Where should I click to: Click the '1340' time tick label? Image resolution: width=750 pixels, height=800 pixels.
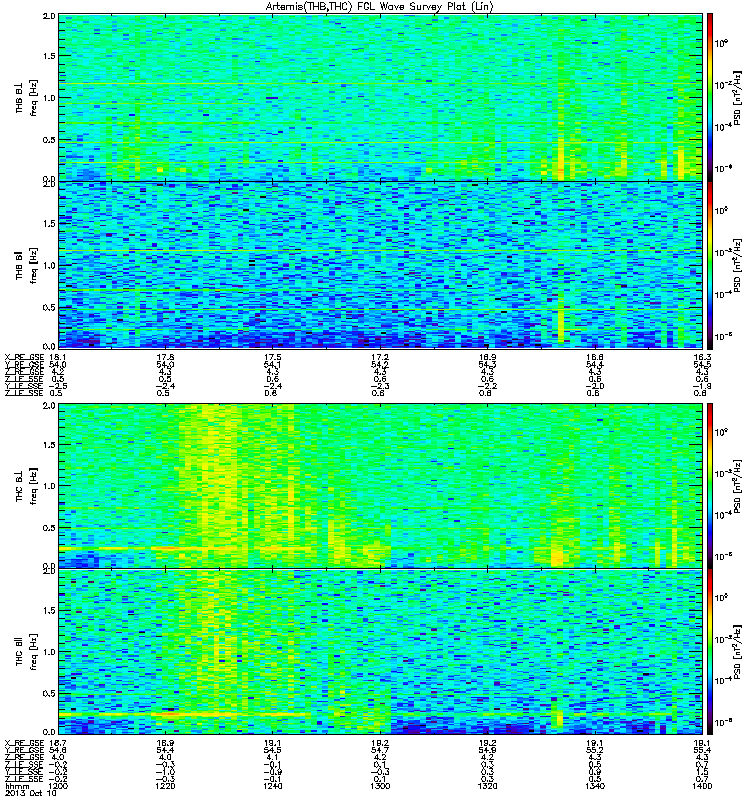click(x=594, y=786)
